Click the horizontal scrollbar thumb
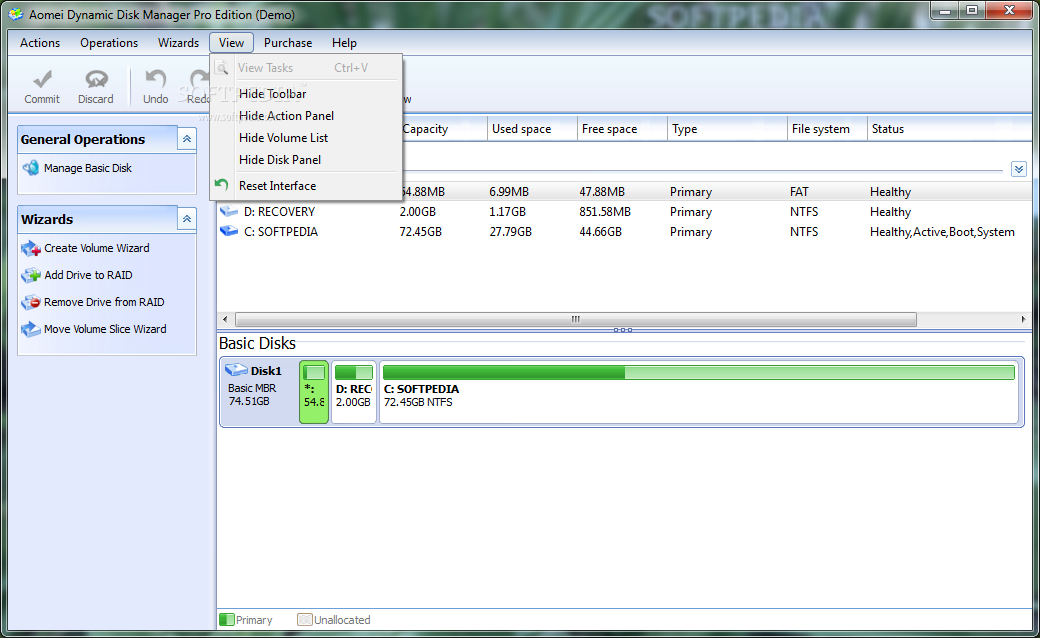This screenshot has width=1040, height=638. (576, 319)
